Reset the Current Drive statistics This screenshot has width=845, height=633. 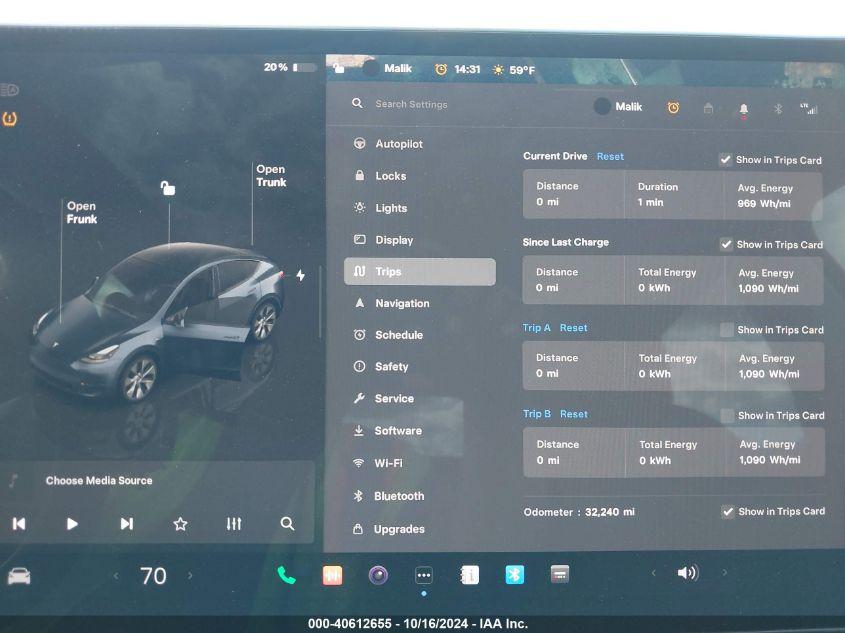click(610, 156)
